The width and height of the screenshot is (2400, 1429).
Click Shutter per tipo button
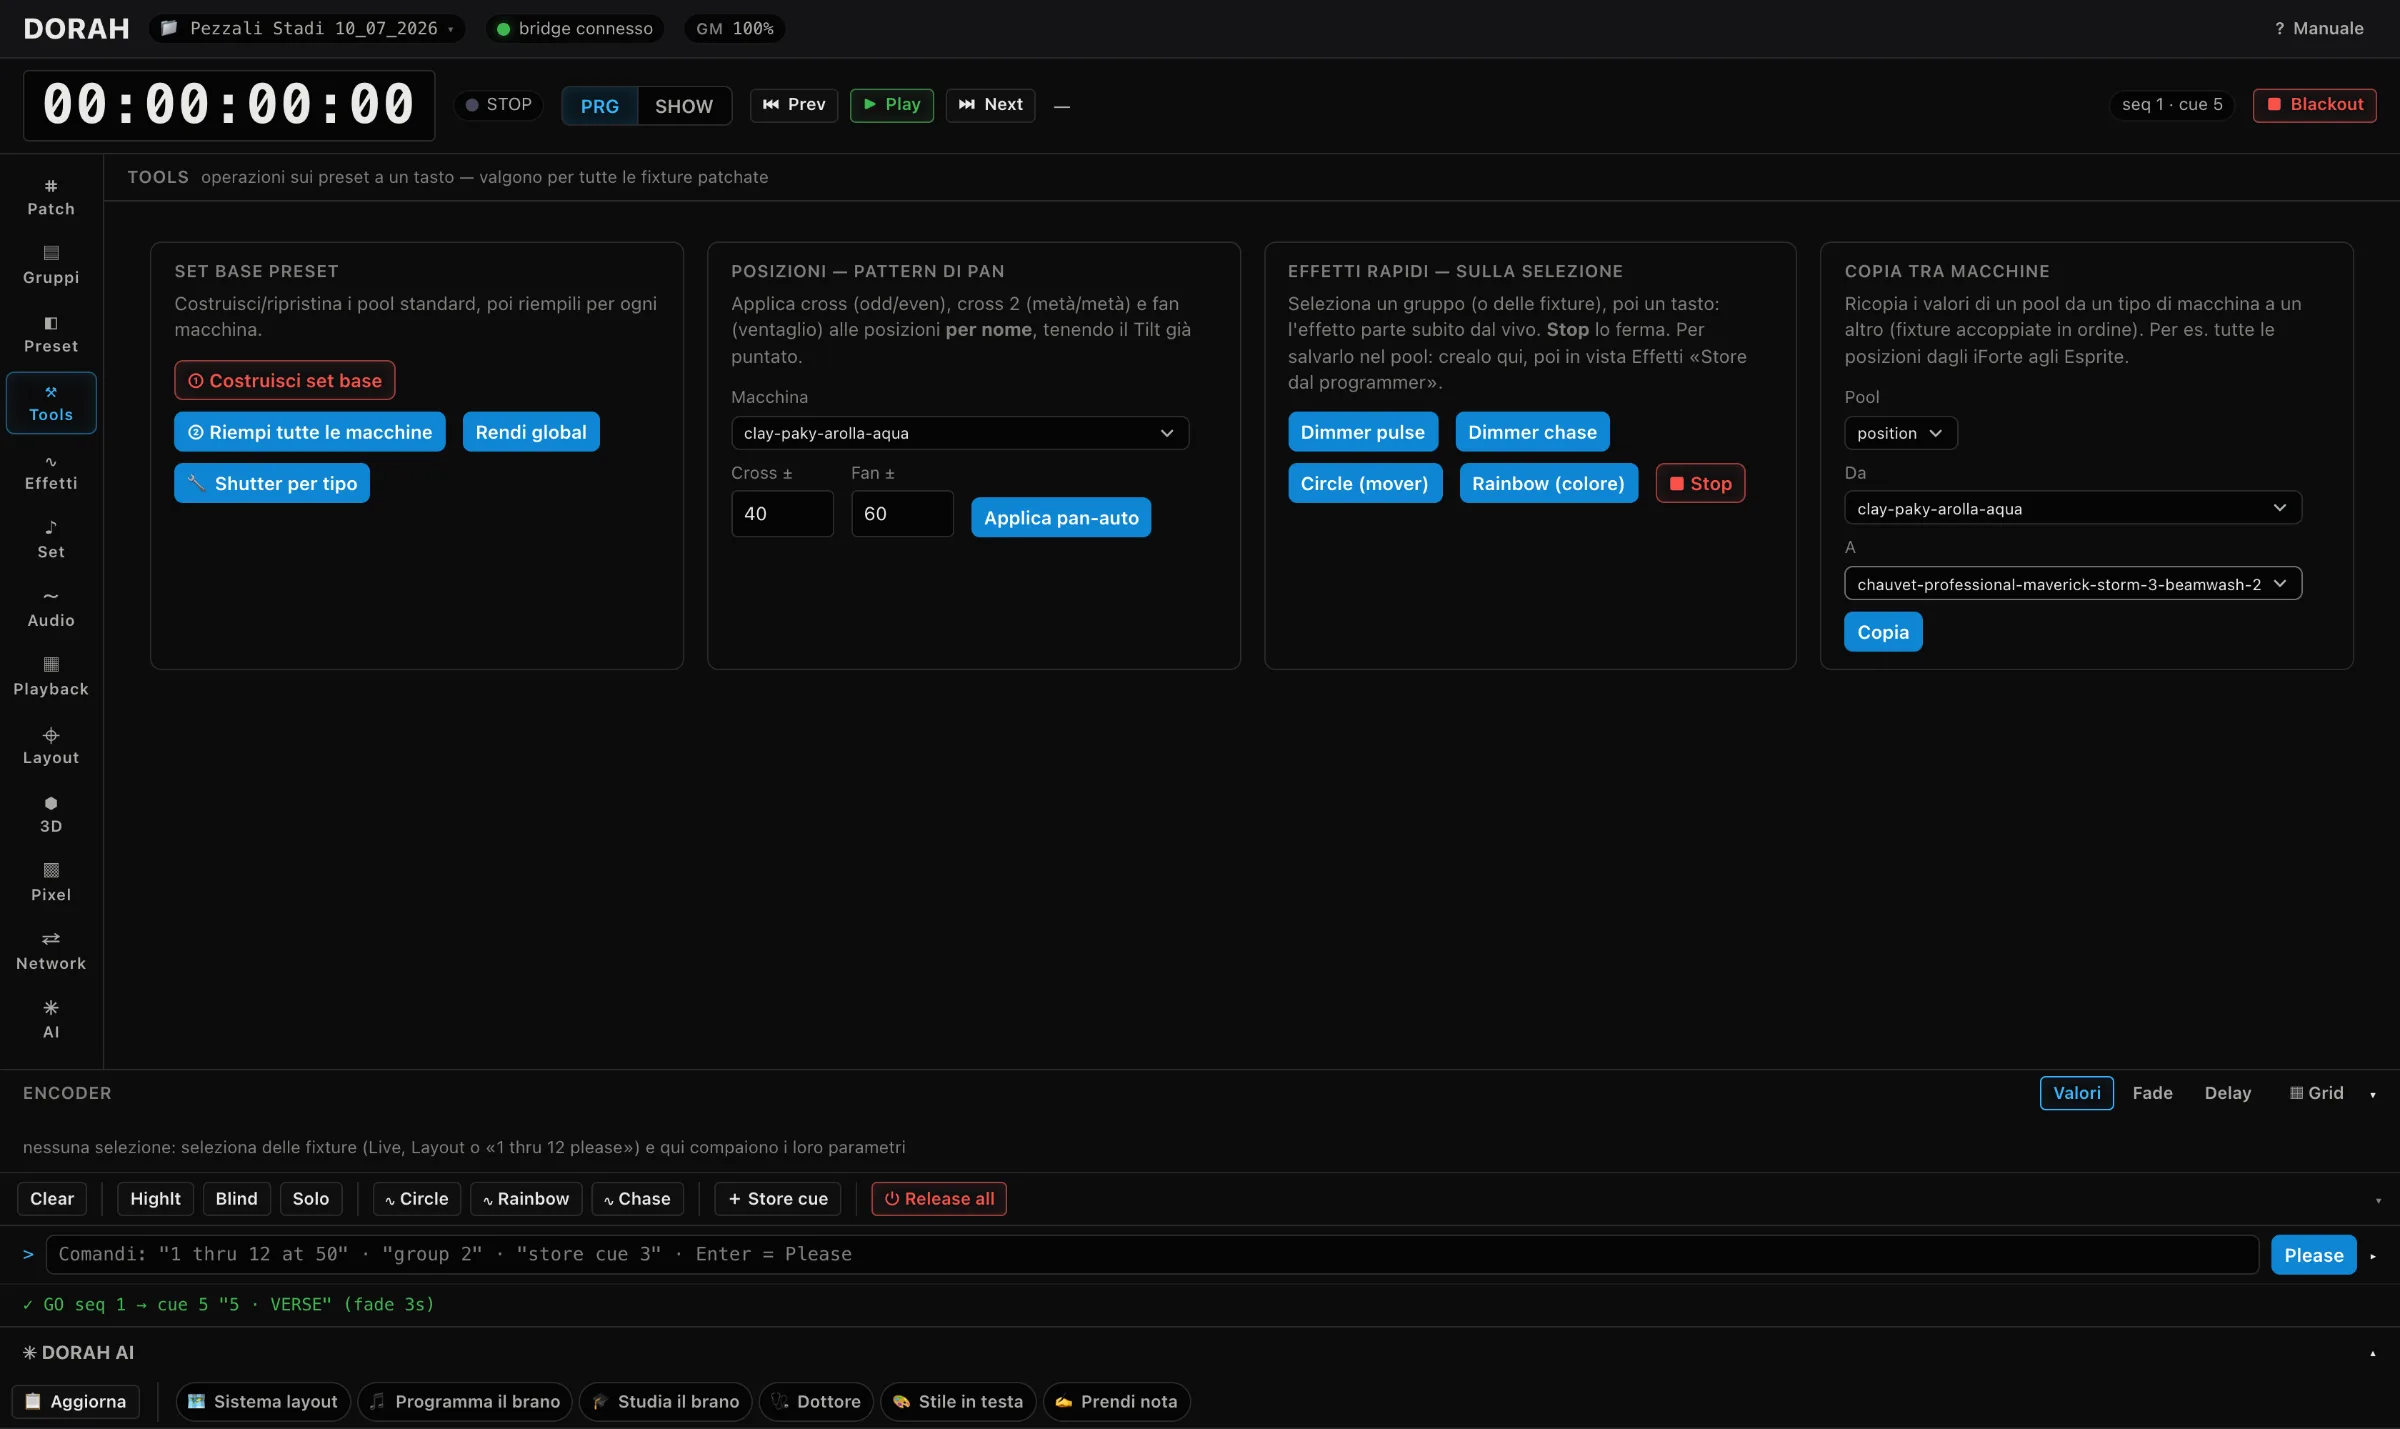coord(272,483)
